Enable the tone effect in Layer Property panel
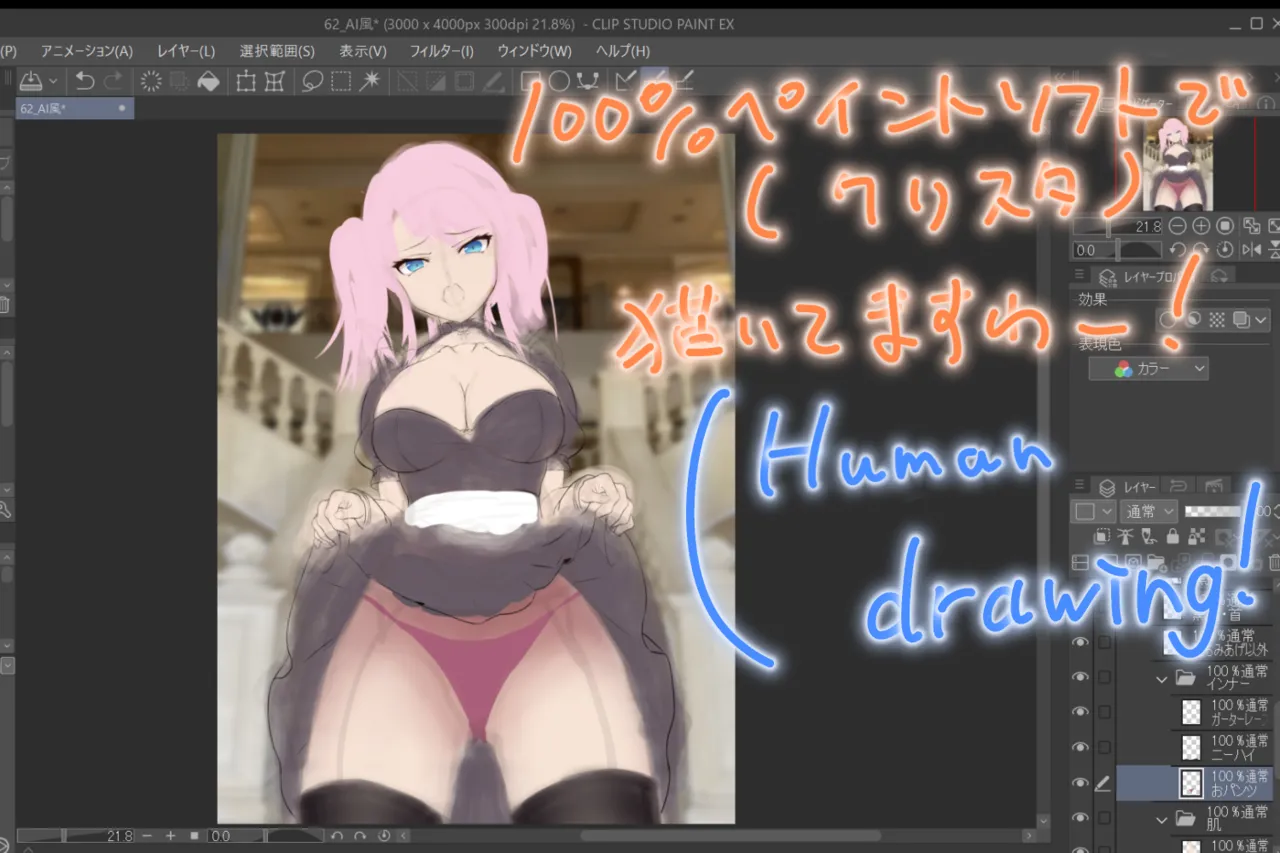This screenshot has width=1280, height=853. click(1216, 321)
